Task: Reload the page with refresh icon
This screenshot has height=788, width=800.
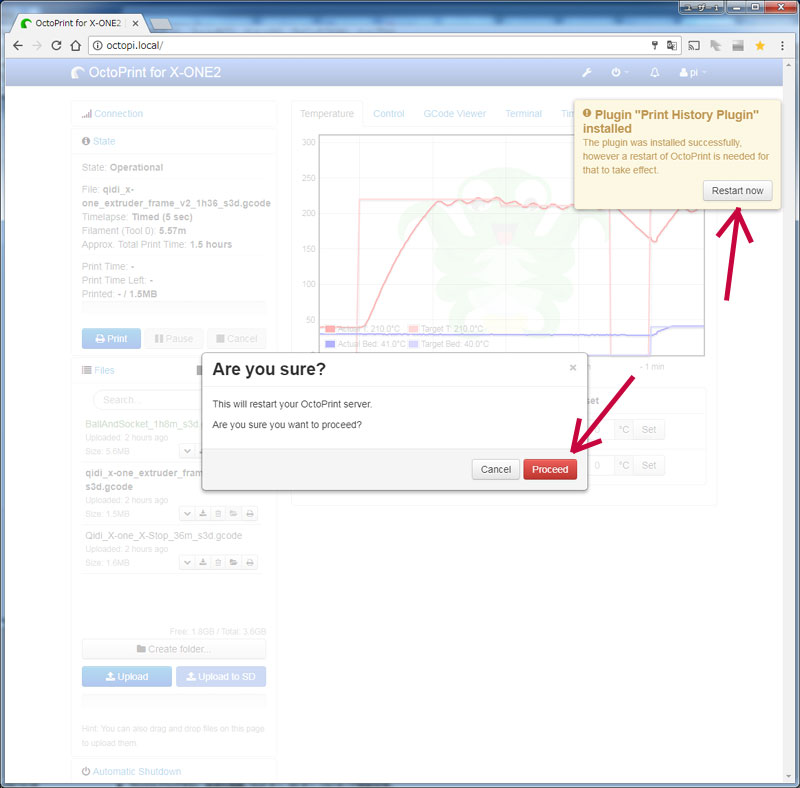Action: (x=56, y=45)
